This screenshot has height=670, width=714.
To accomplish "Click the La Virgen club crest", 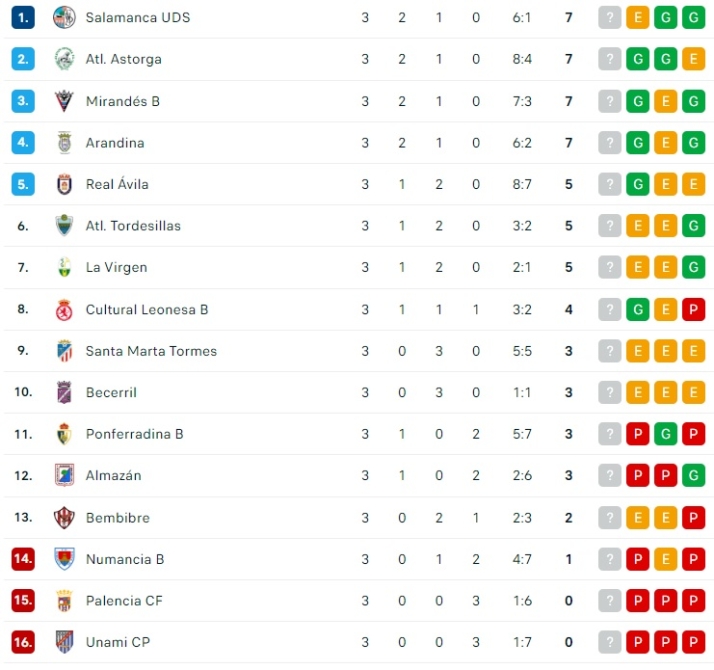I will pos(64,267).
